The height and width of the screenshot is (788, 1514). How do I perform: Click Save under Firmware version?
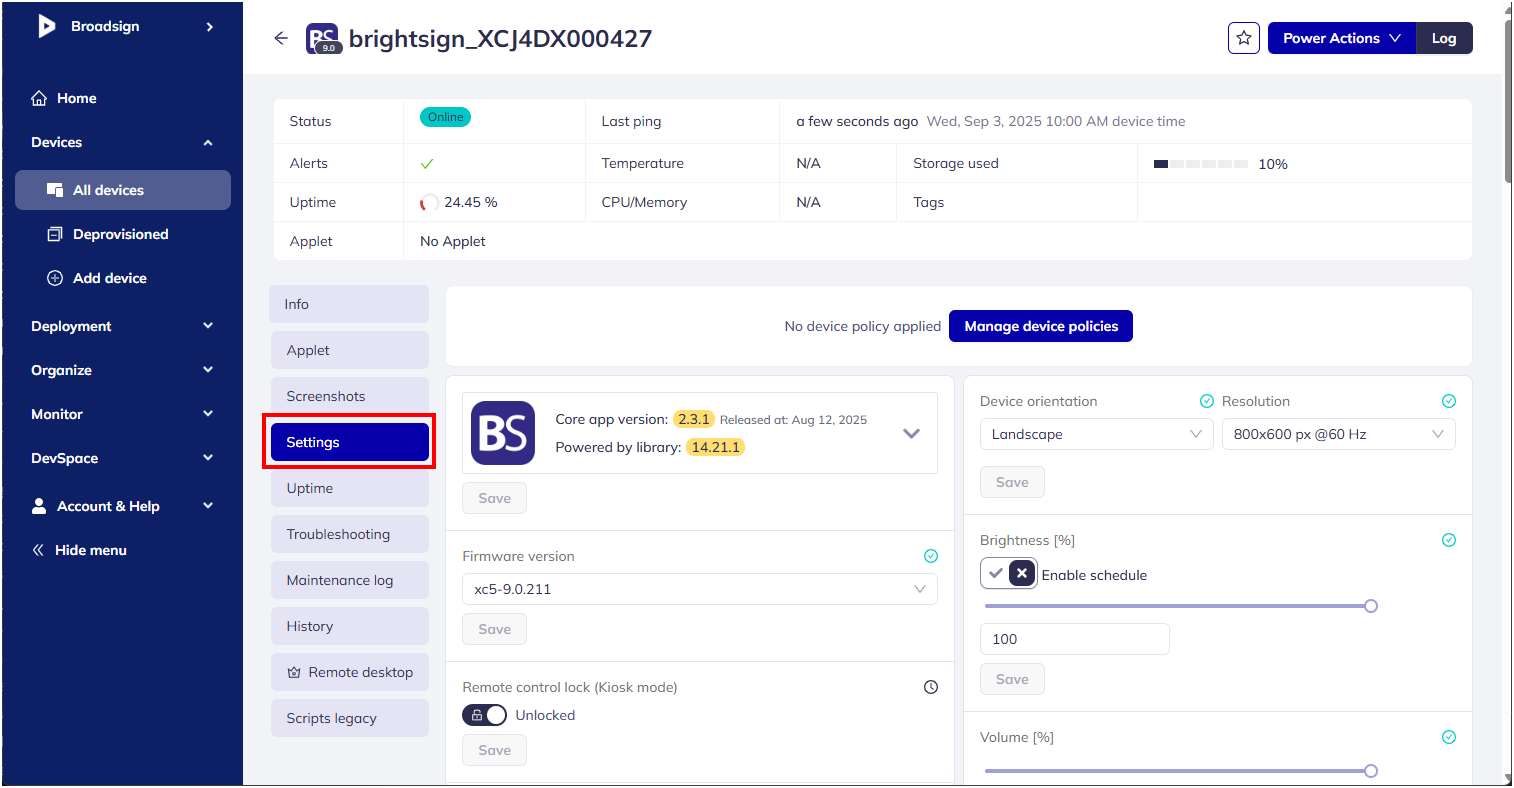click(x=494, y=629)
